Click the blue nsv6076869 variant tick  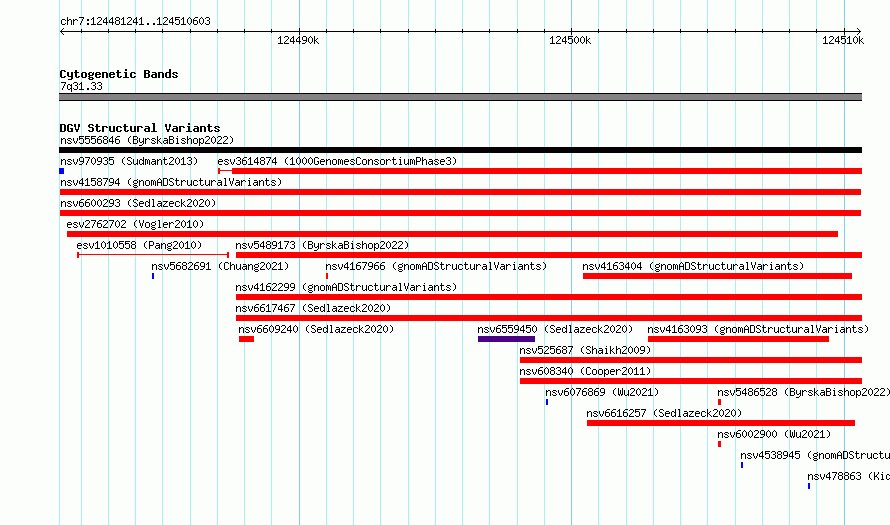tap(547, 402)
